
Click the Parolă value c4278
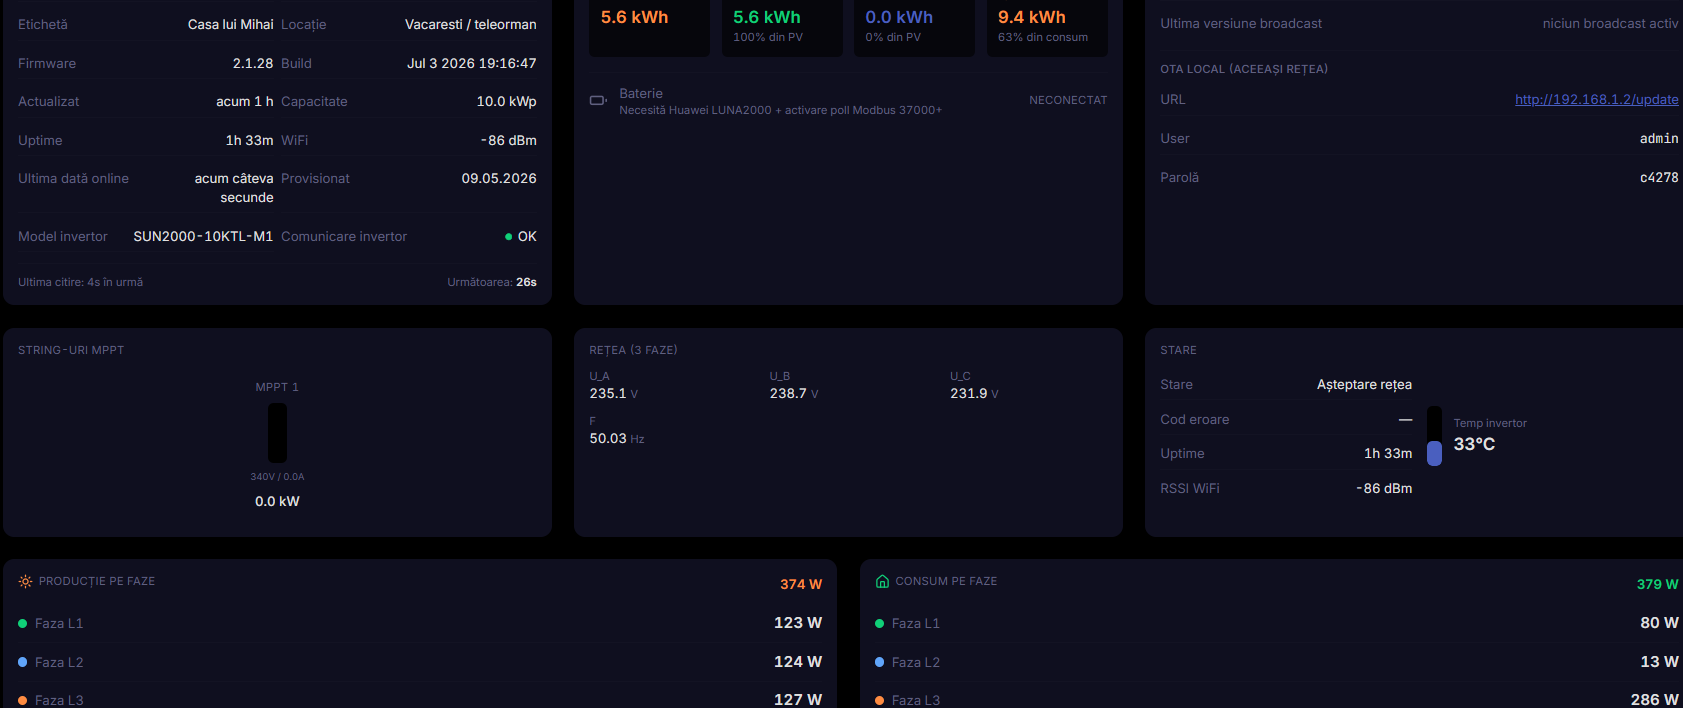pos(1659,177)
